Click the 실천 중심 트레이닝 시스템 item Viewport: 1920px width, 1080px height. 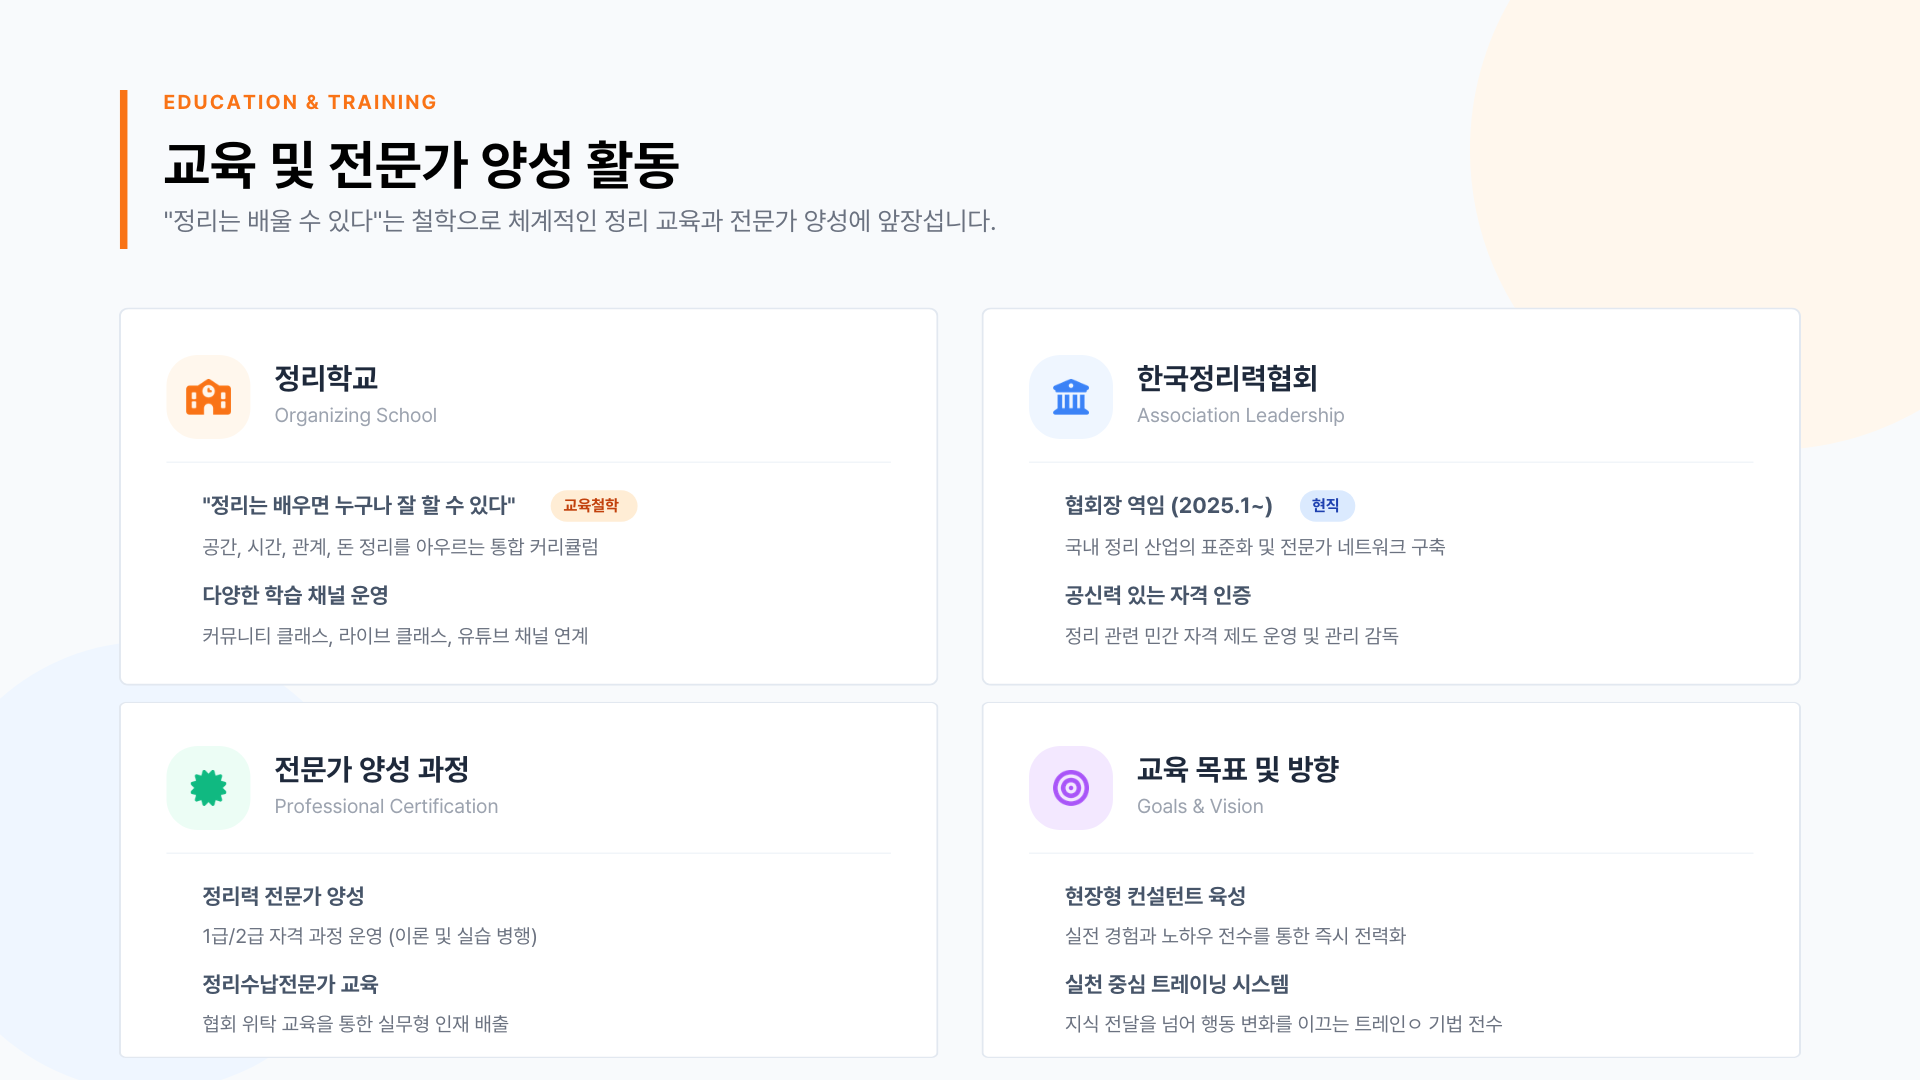pyautogui.click(x=1176, y=985)
